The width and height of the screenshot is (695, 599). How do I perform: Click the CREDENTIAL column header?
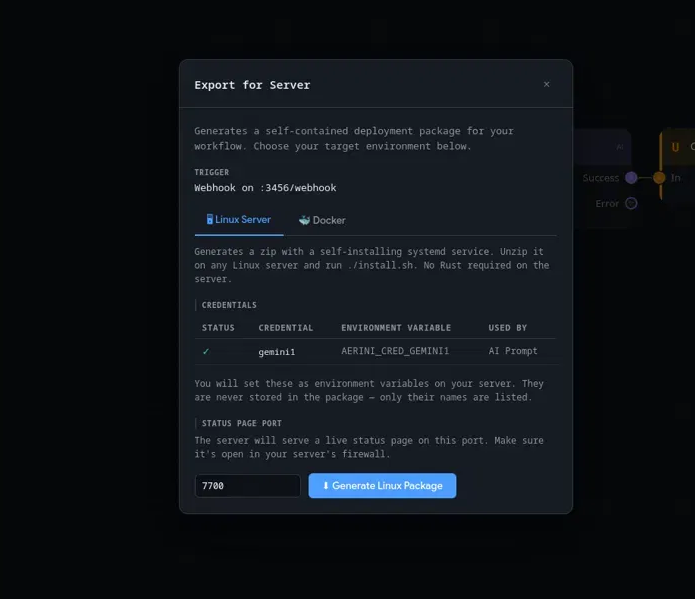285,328
